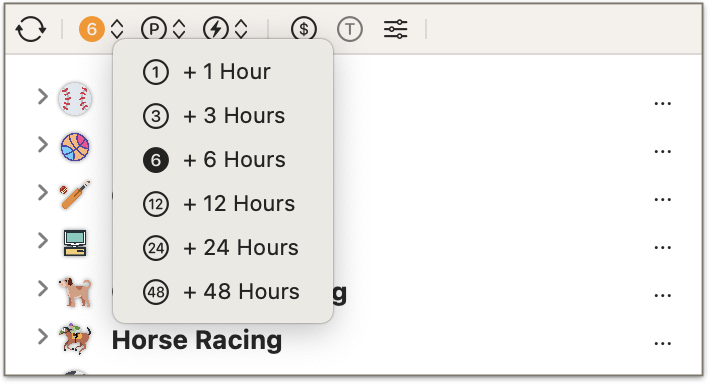Choose the checked + 6 Hours option
709x384 pixels.
coord(223,160)
